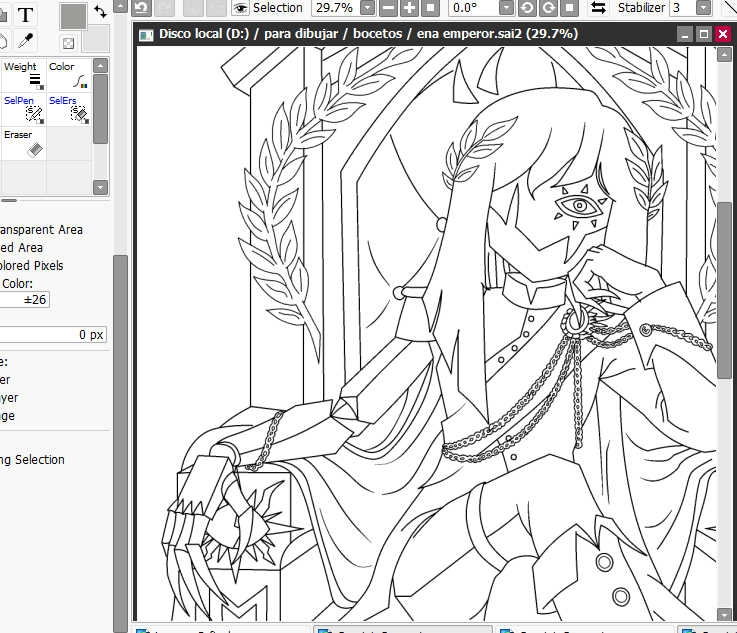Toggle the transparent color checker button
This screenshot has height=633, width=737.
click(69, 44)
